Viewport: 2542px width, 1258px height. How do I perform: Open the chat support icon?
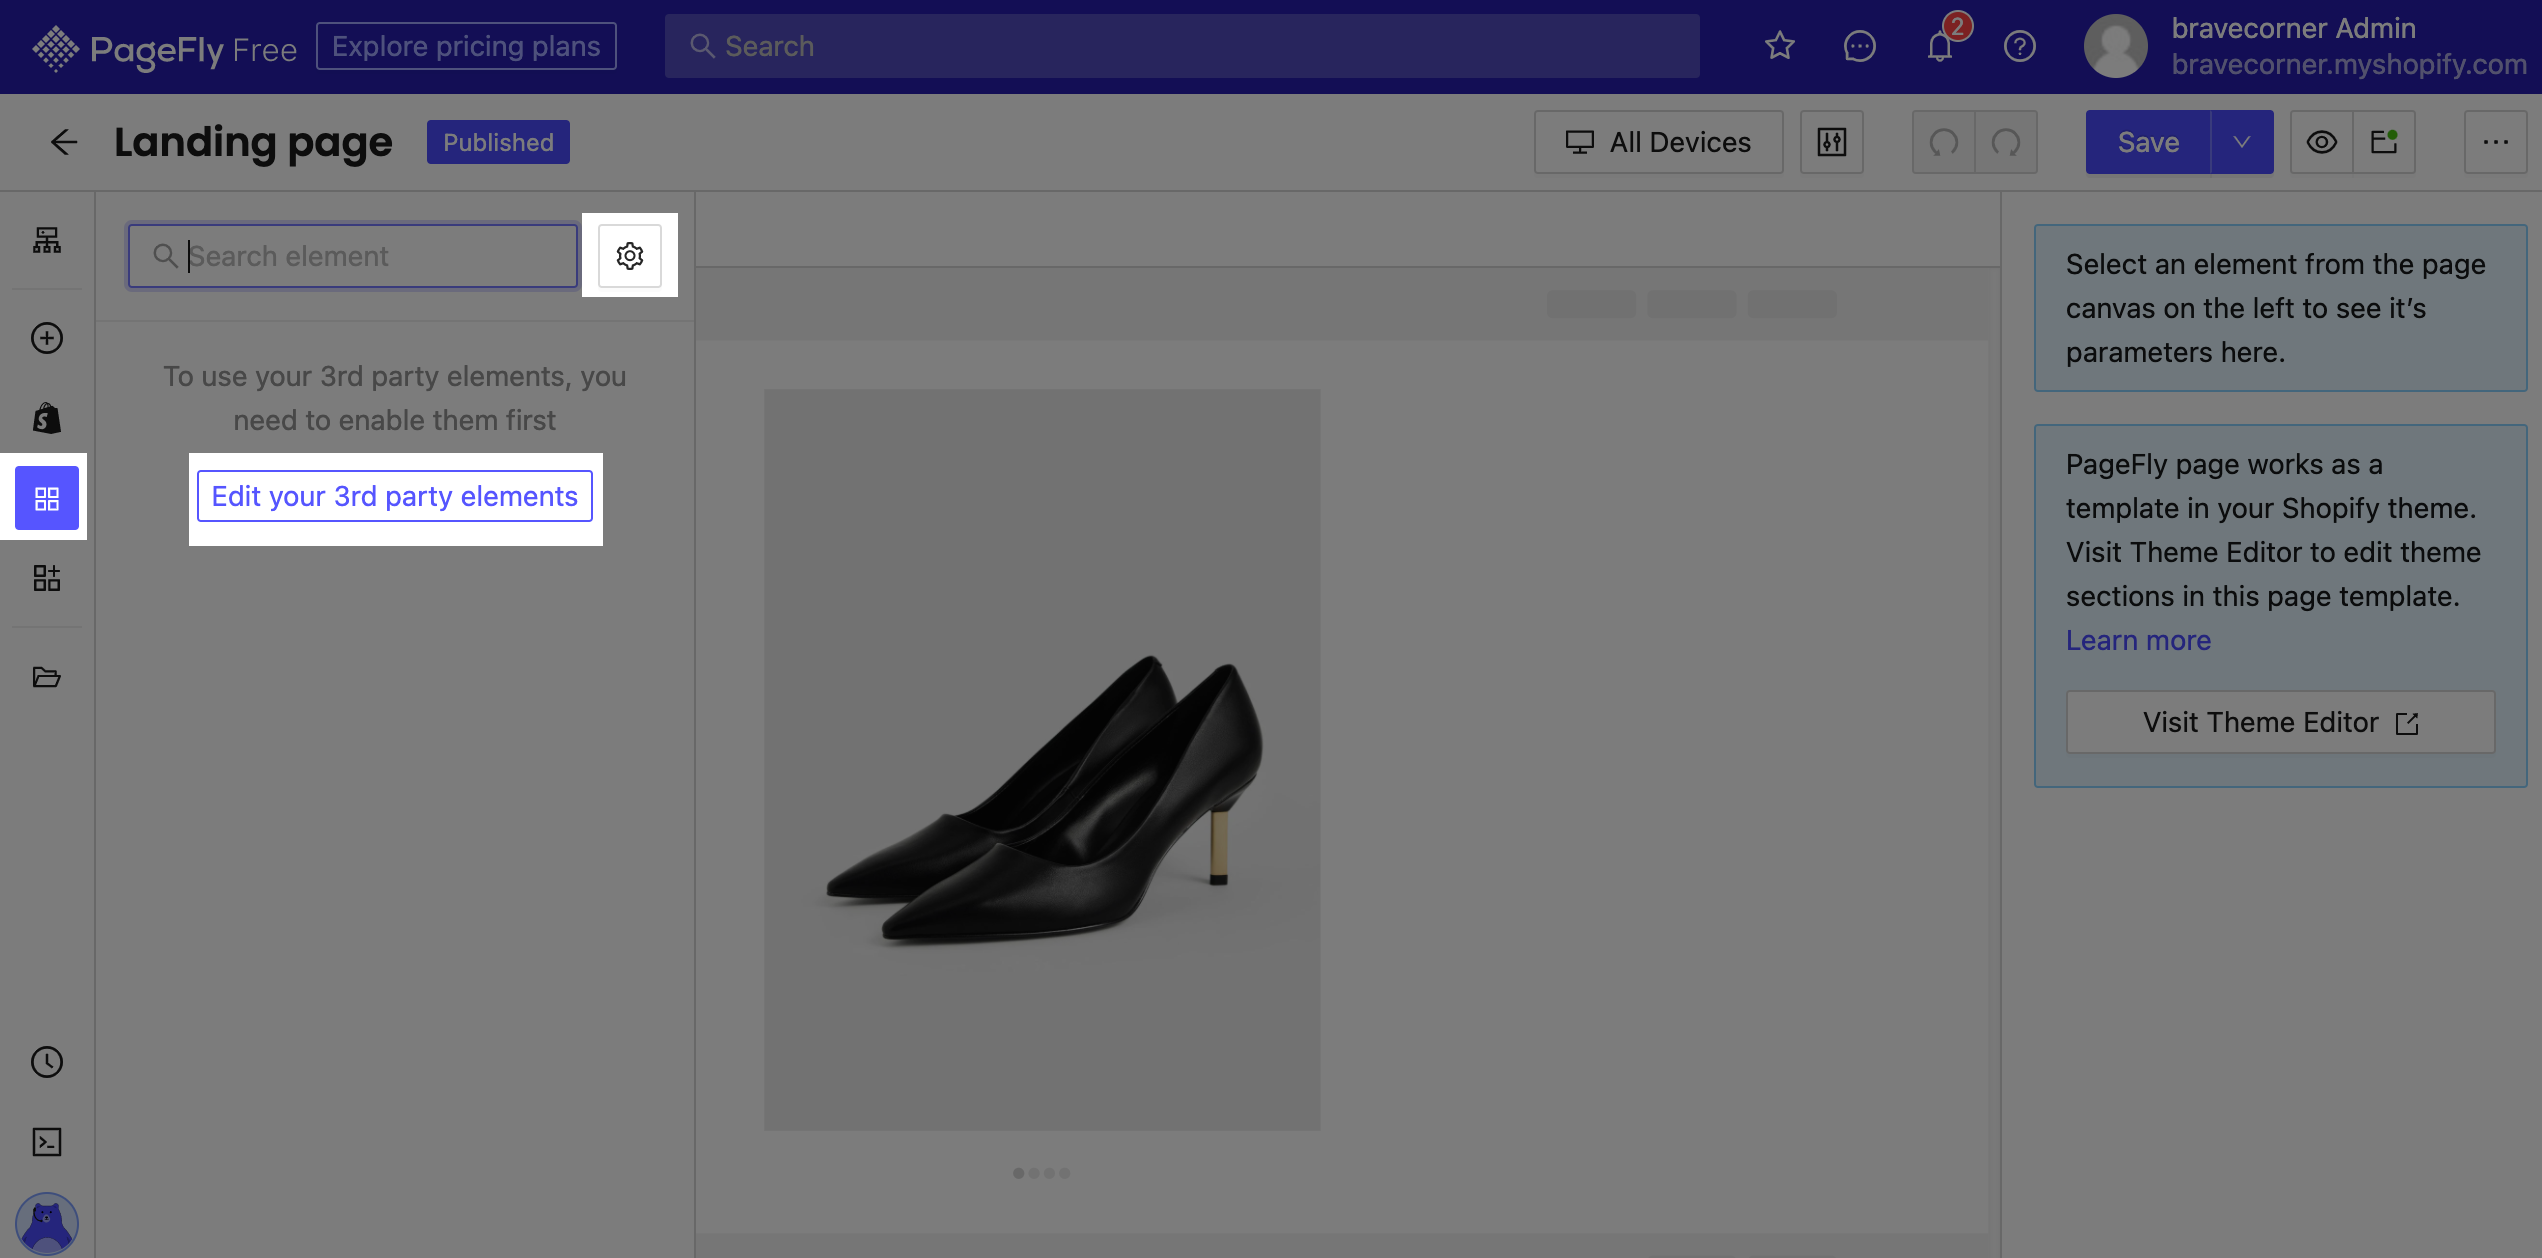coord(1859,46)
